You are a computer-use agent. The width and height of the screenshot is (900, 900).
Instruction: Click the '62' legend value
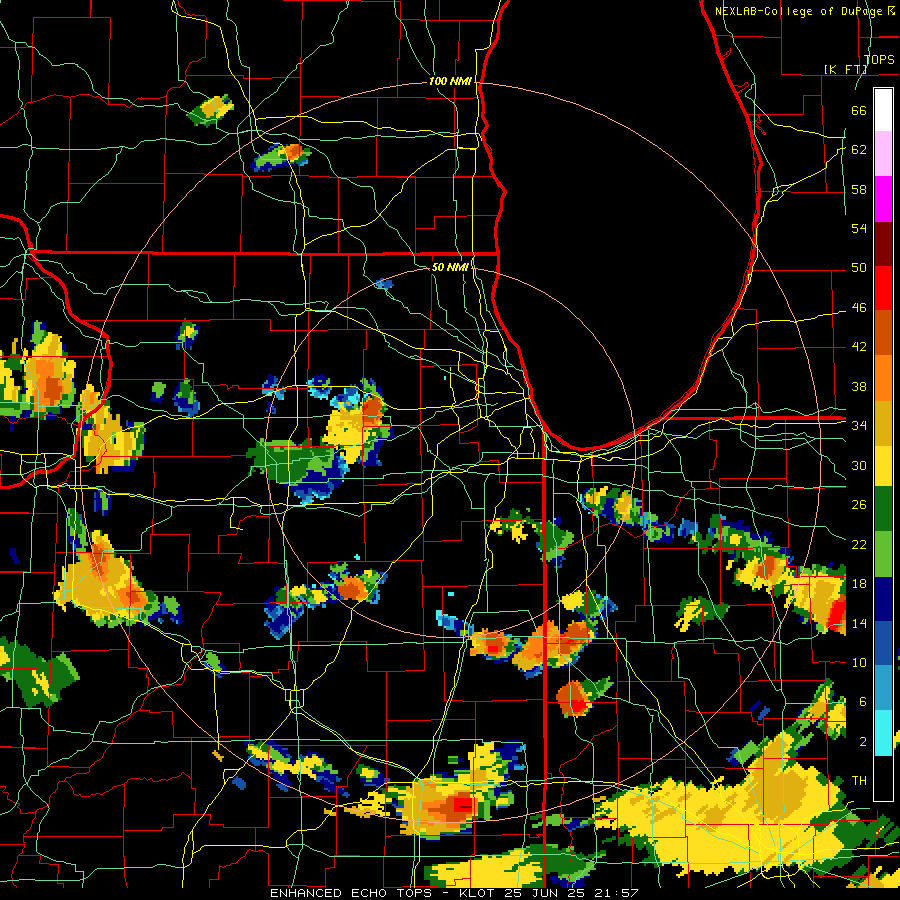tap(859, 150)
